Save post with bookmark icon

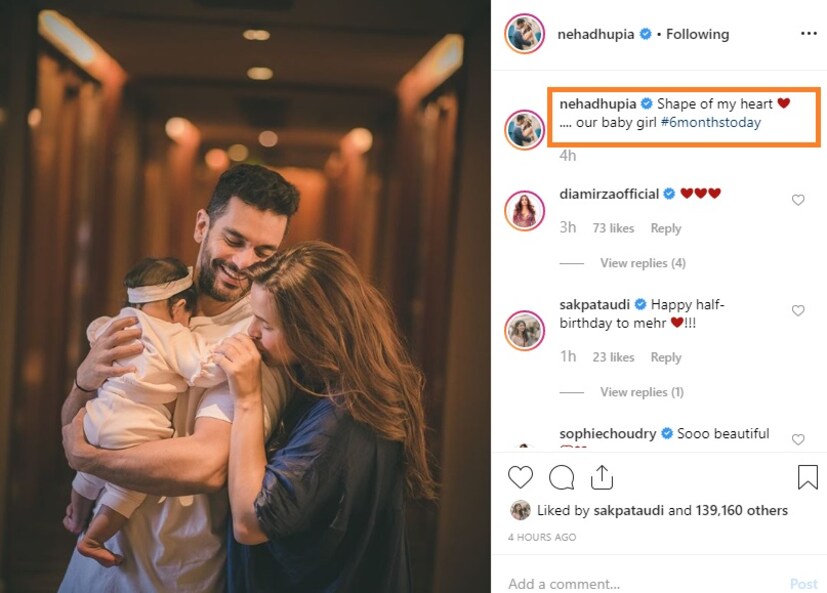pyautogui.click(x=807, y=477)
